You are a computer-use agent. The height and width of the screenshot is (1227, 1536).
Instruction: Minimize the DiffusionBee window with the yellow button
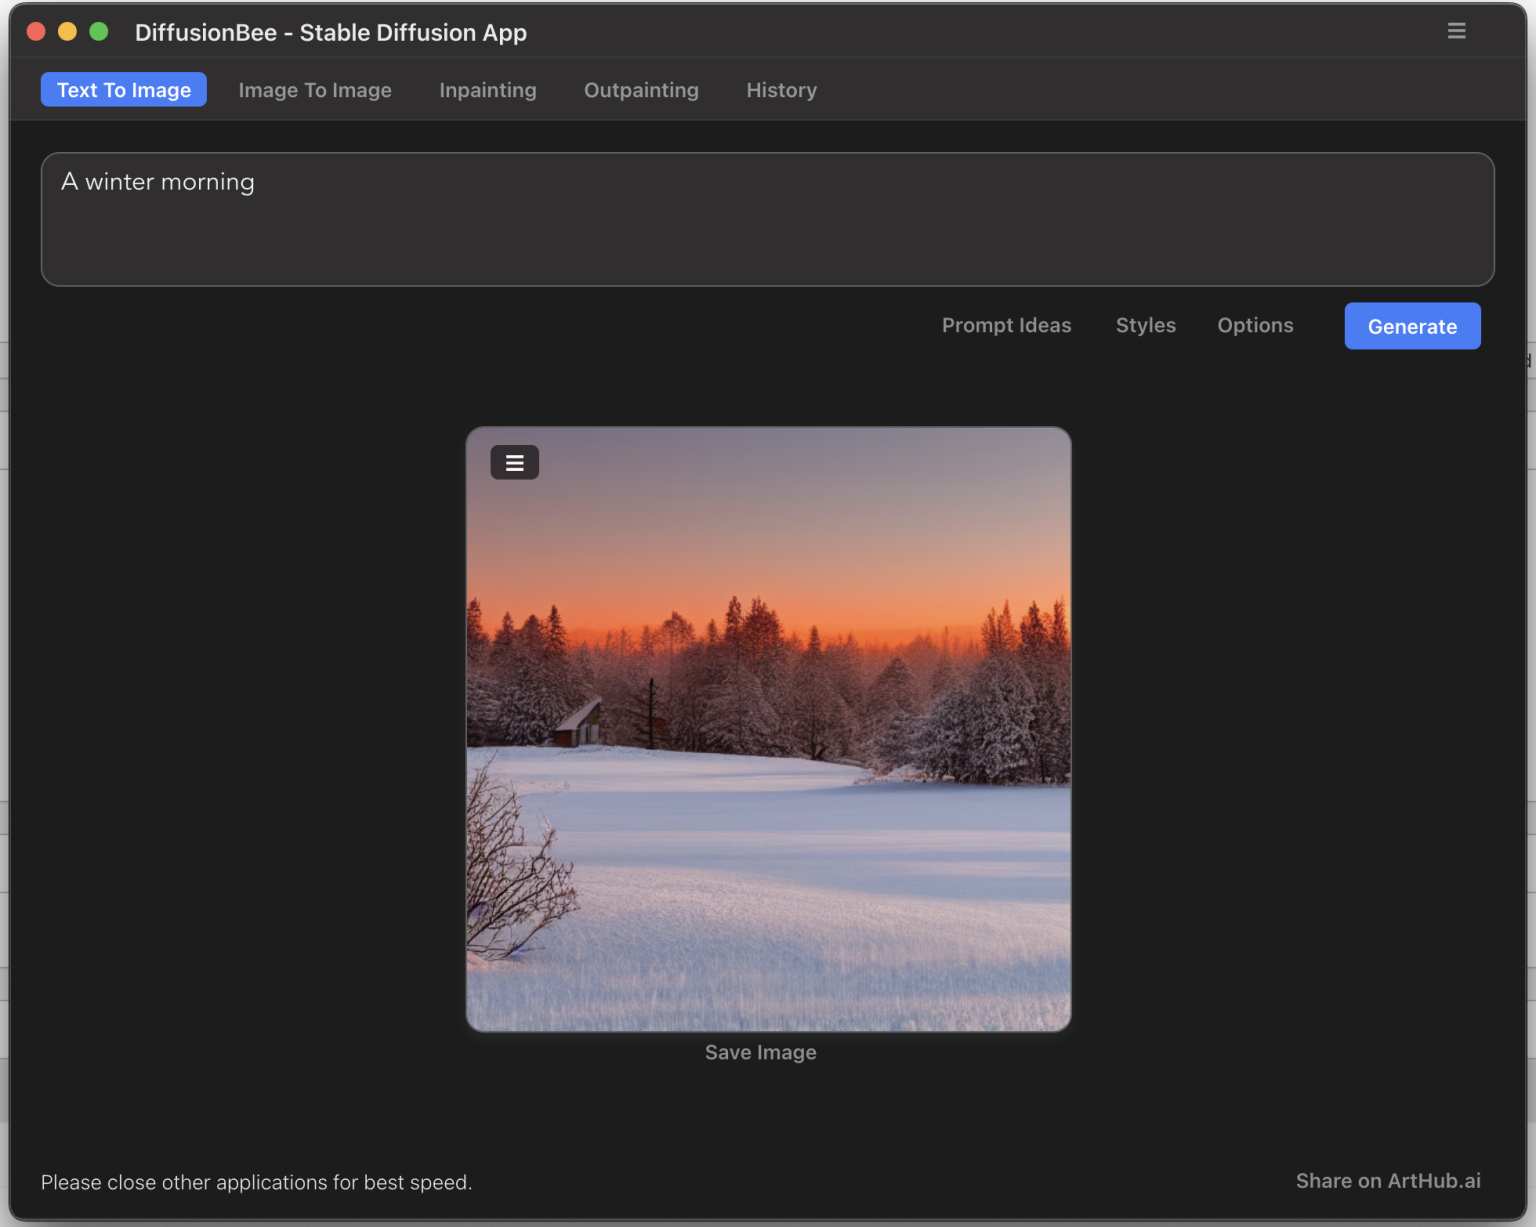[x=67, y=32]
